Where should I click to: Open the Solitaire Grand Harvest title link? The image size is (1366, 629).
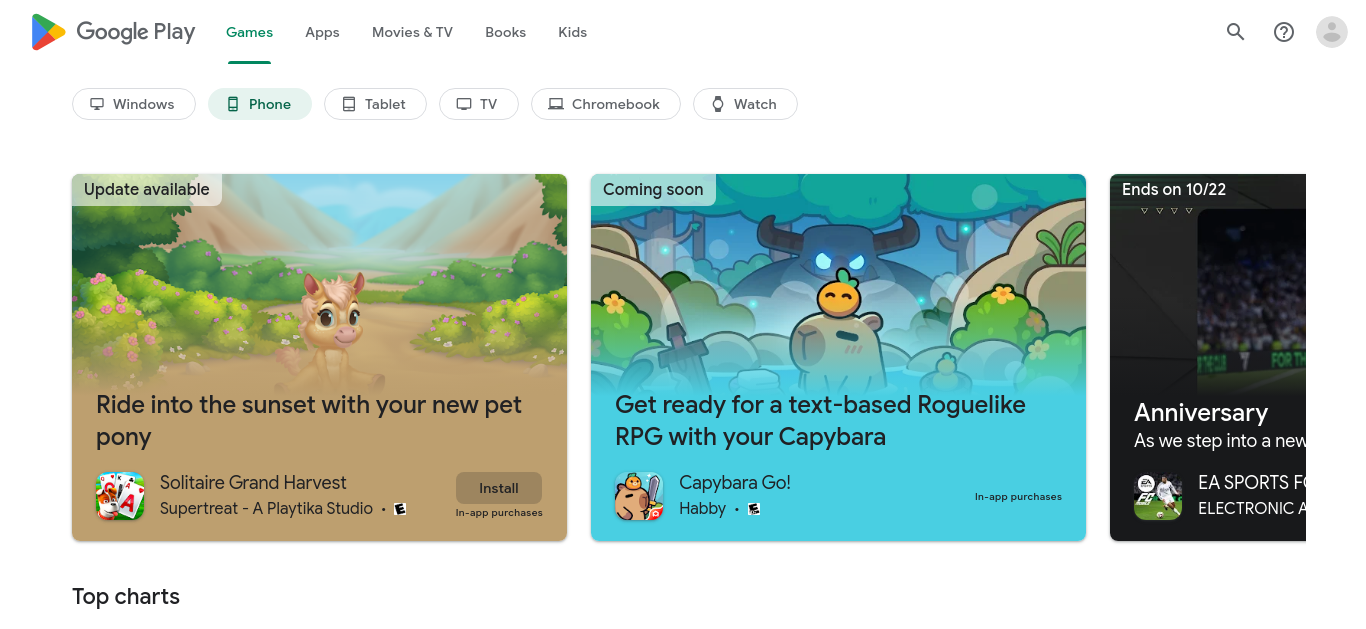pos(253,483)
